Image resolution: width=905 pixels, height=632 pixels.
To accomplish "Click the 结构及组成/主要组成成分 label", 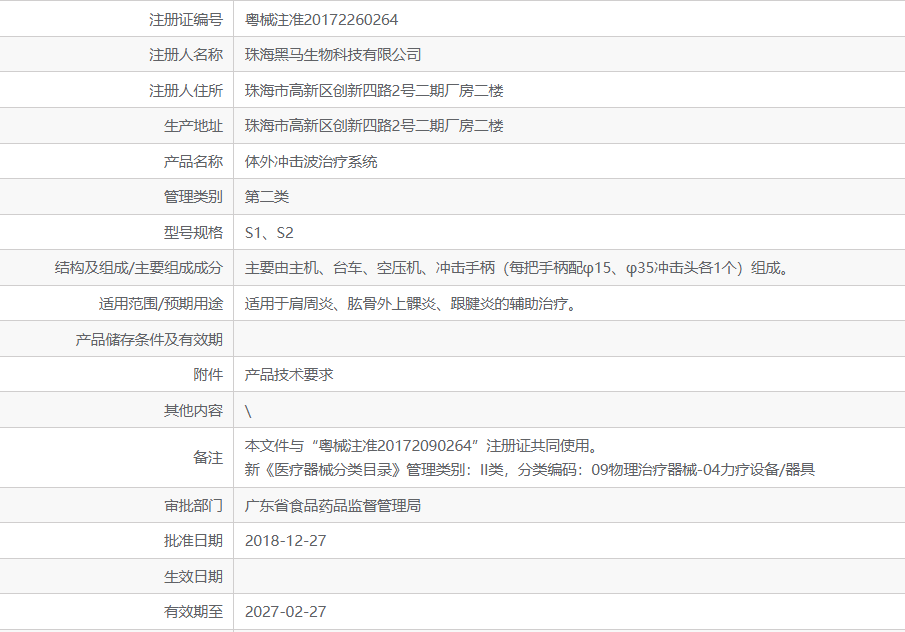I will (x=139, y=268).
